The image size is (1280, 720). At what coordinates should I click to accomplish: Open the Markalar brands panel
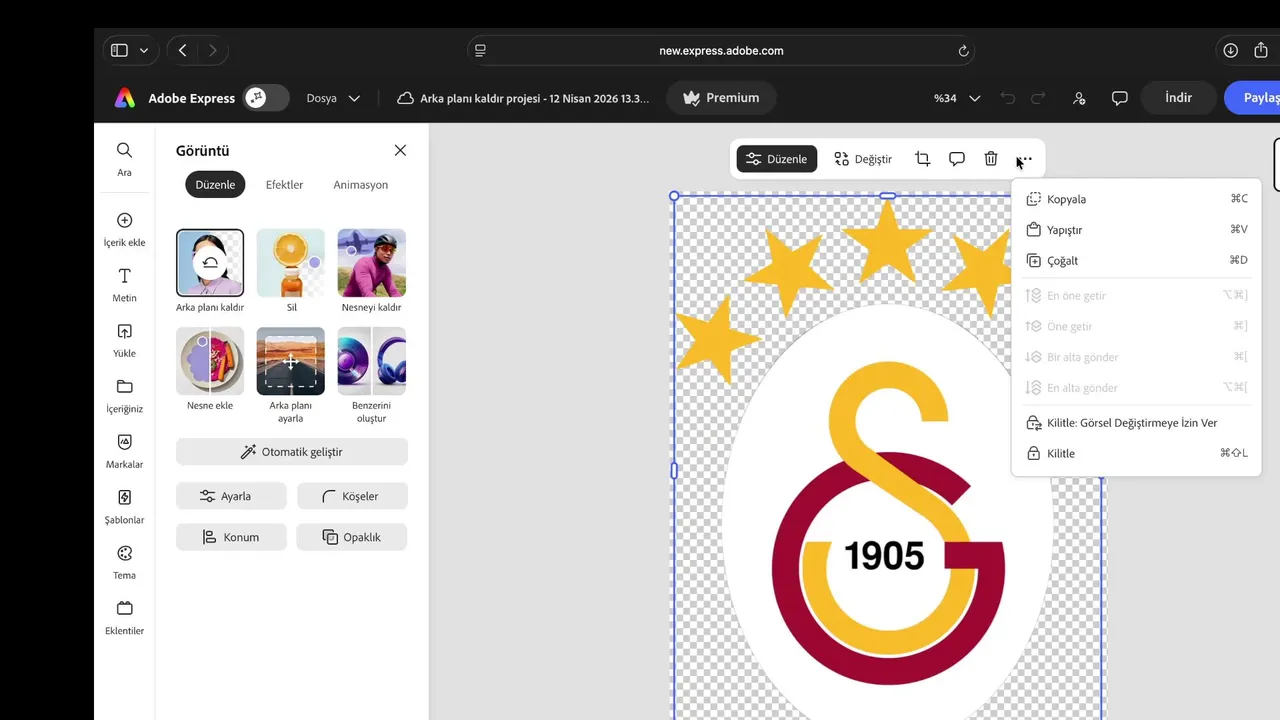(x=124, y=451)
